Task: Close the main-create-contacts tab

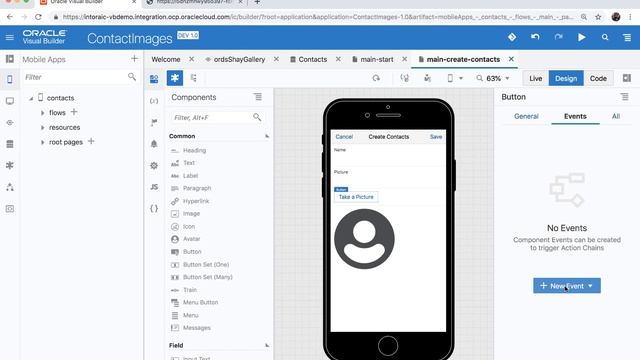Action: coord(511,59)
